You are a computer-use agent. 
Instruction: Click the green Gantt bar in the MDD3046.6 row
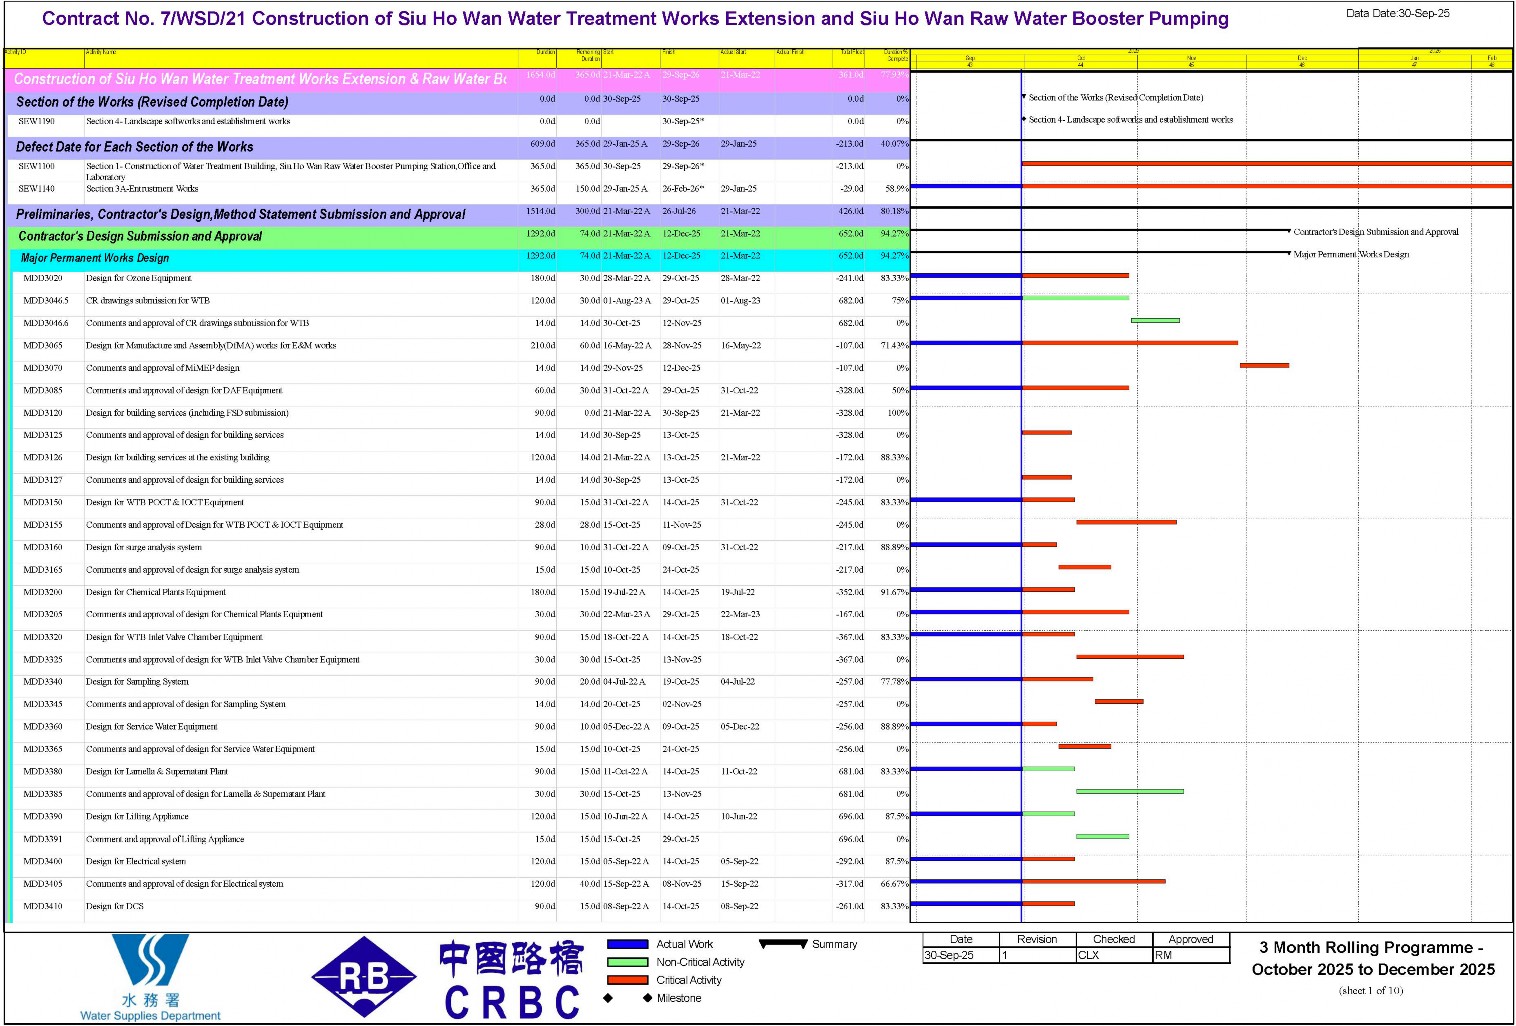click(1155, 320)
